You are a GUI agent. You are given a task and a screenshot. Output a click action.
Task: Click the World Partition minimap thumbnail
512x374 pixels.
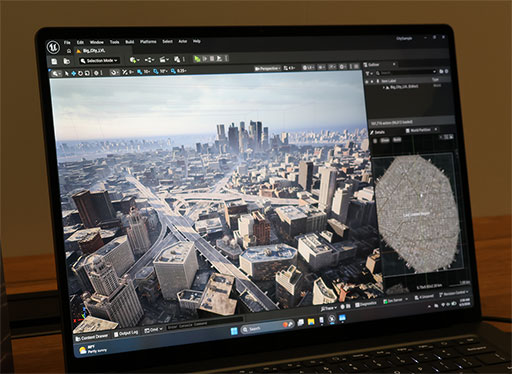419,213
